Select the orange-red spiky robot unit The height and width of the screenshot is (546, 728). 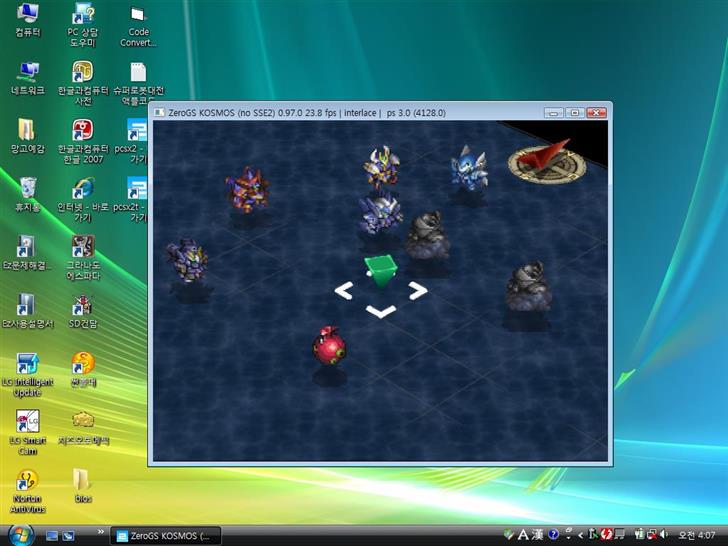coord(247,190)
